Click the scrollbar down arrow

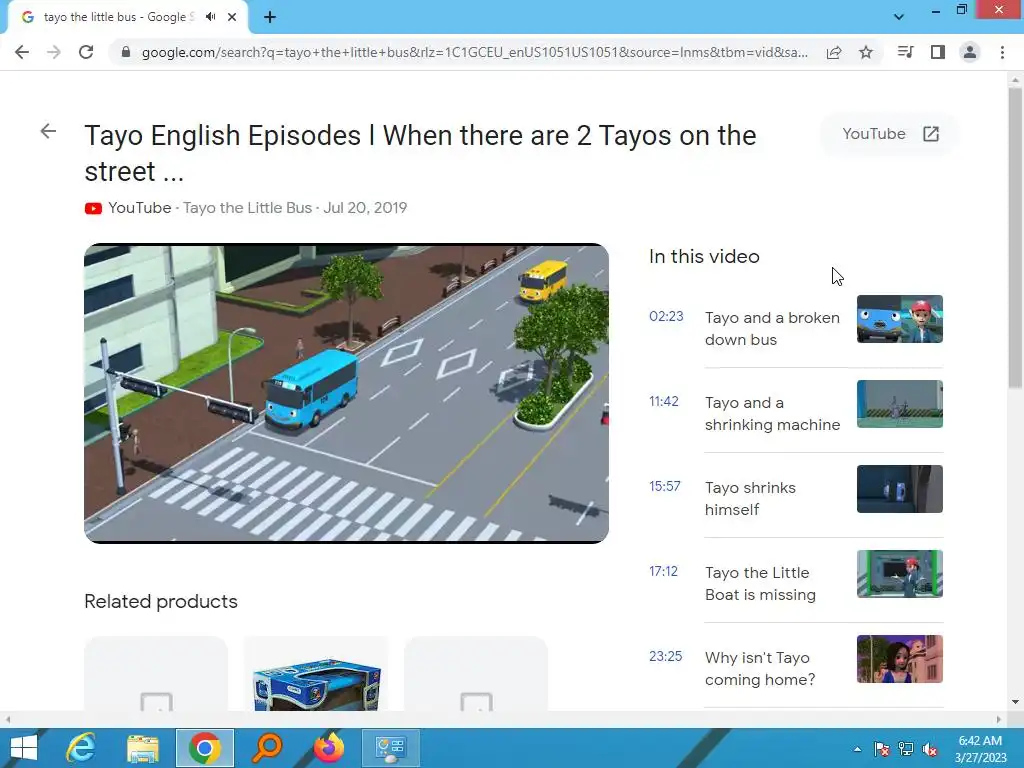click(1015, 702)
